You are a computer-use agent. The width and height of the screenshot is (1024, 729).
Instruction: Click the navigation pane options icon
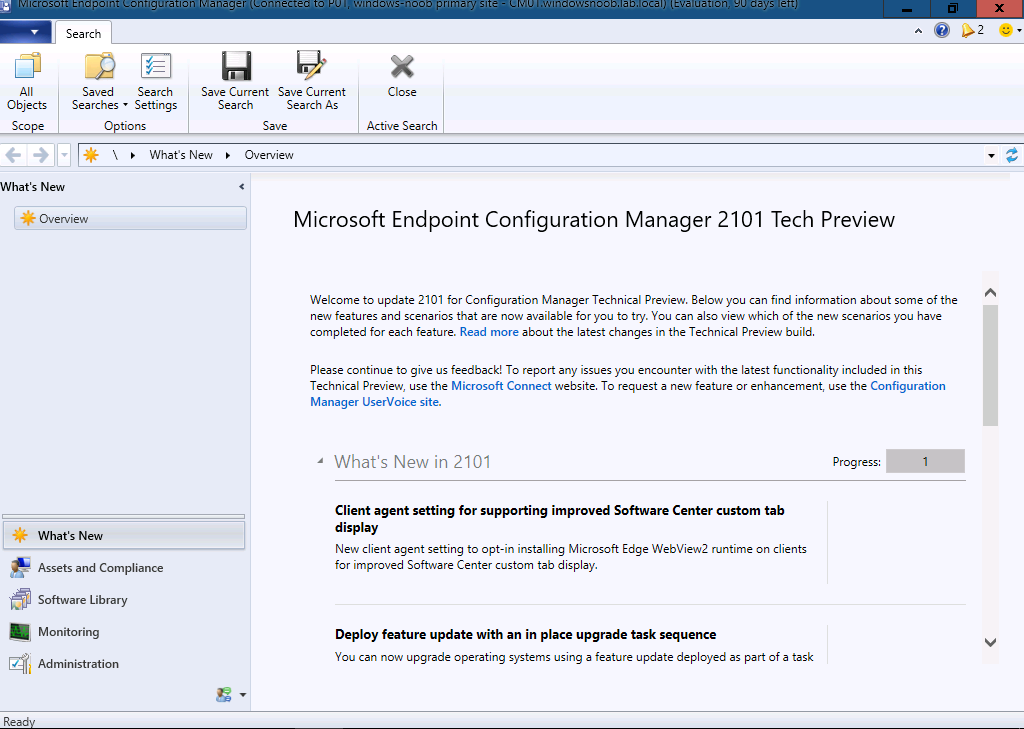coord(224,694)
